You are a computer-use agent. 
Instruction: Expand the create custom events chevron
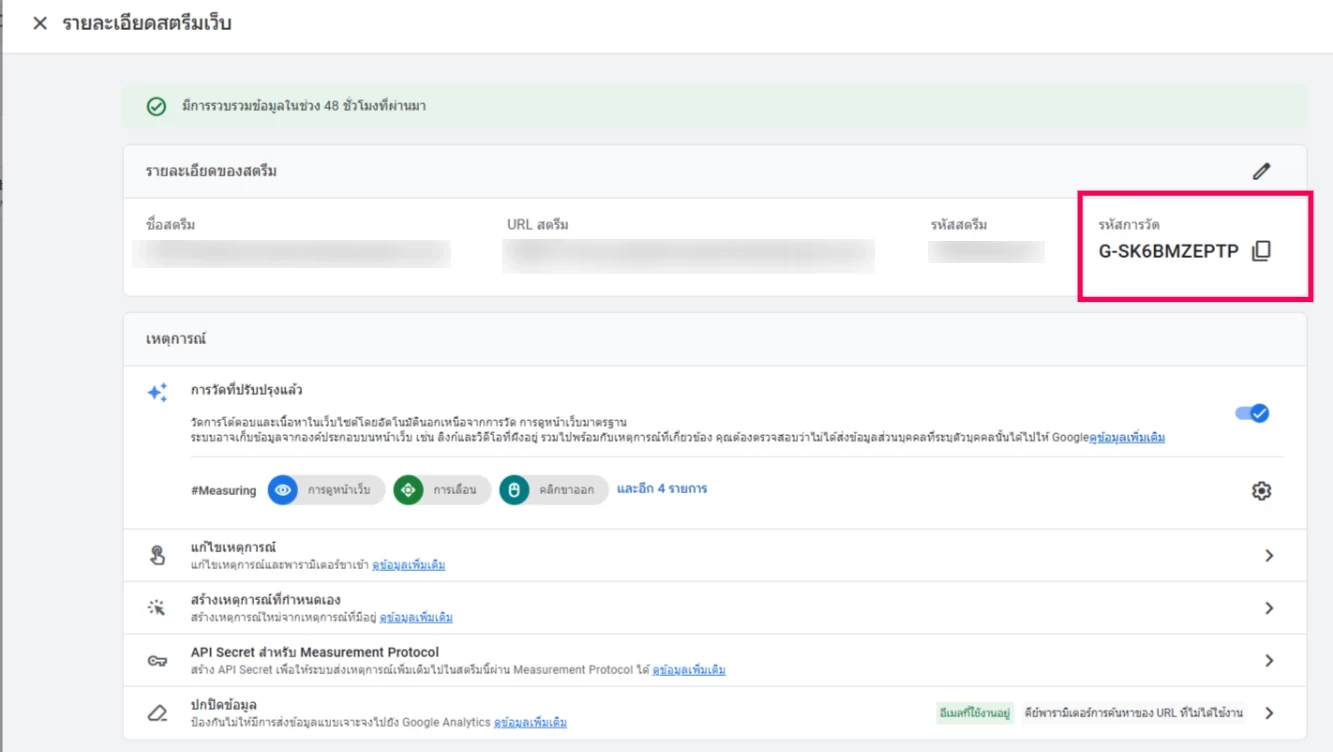1269,608
